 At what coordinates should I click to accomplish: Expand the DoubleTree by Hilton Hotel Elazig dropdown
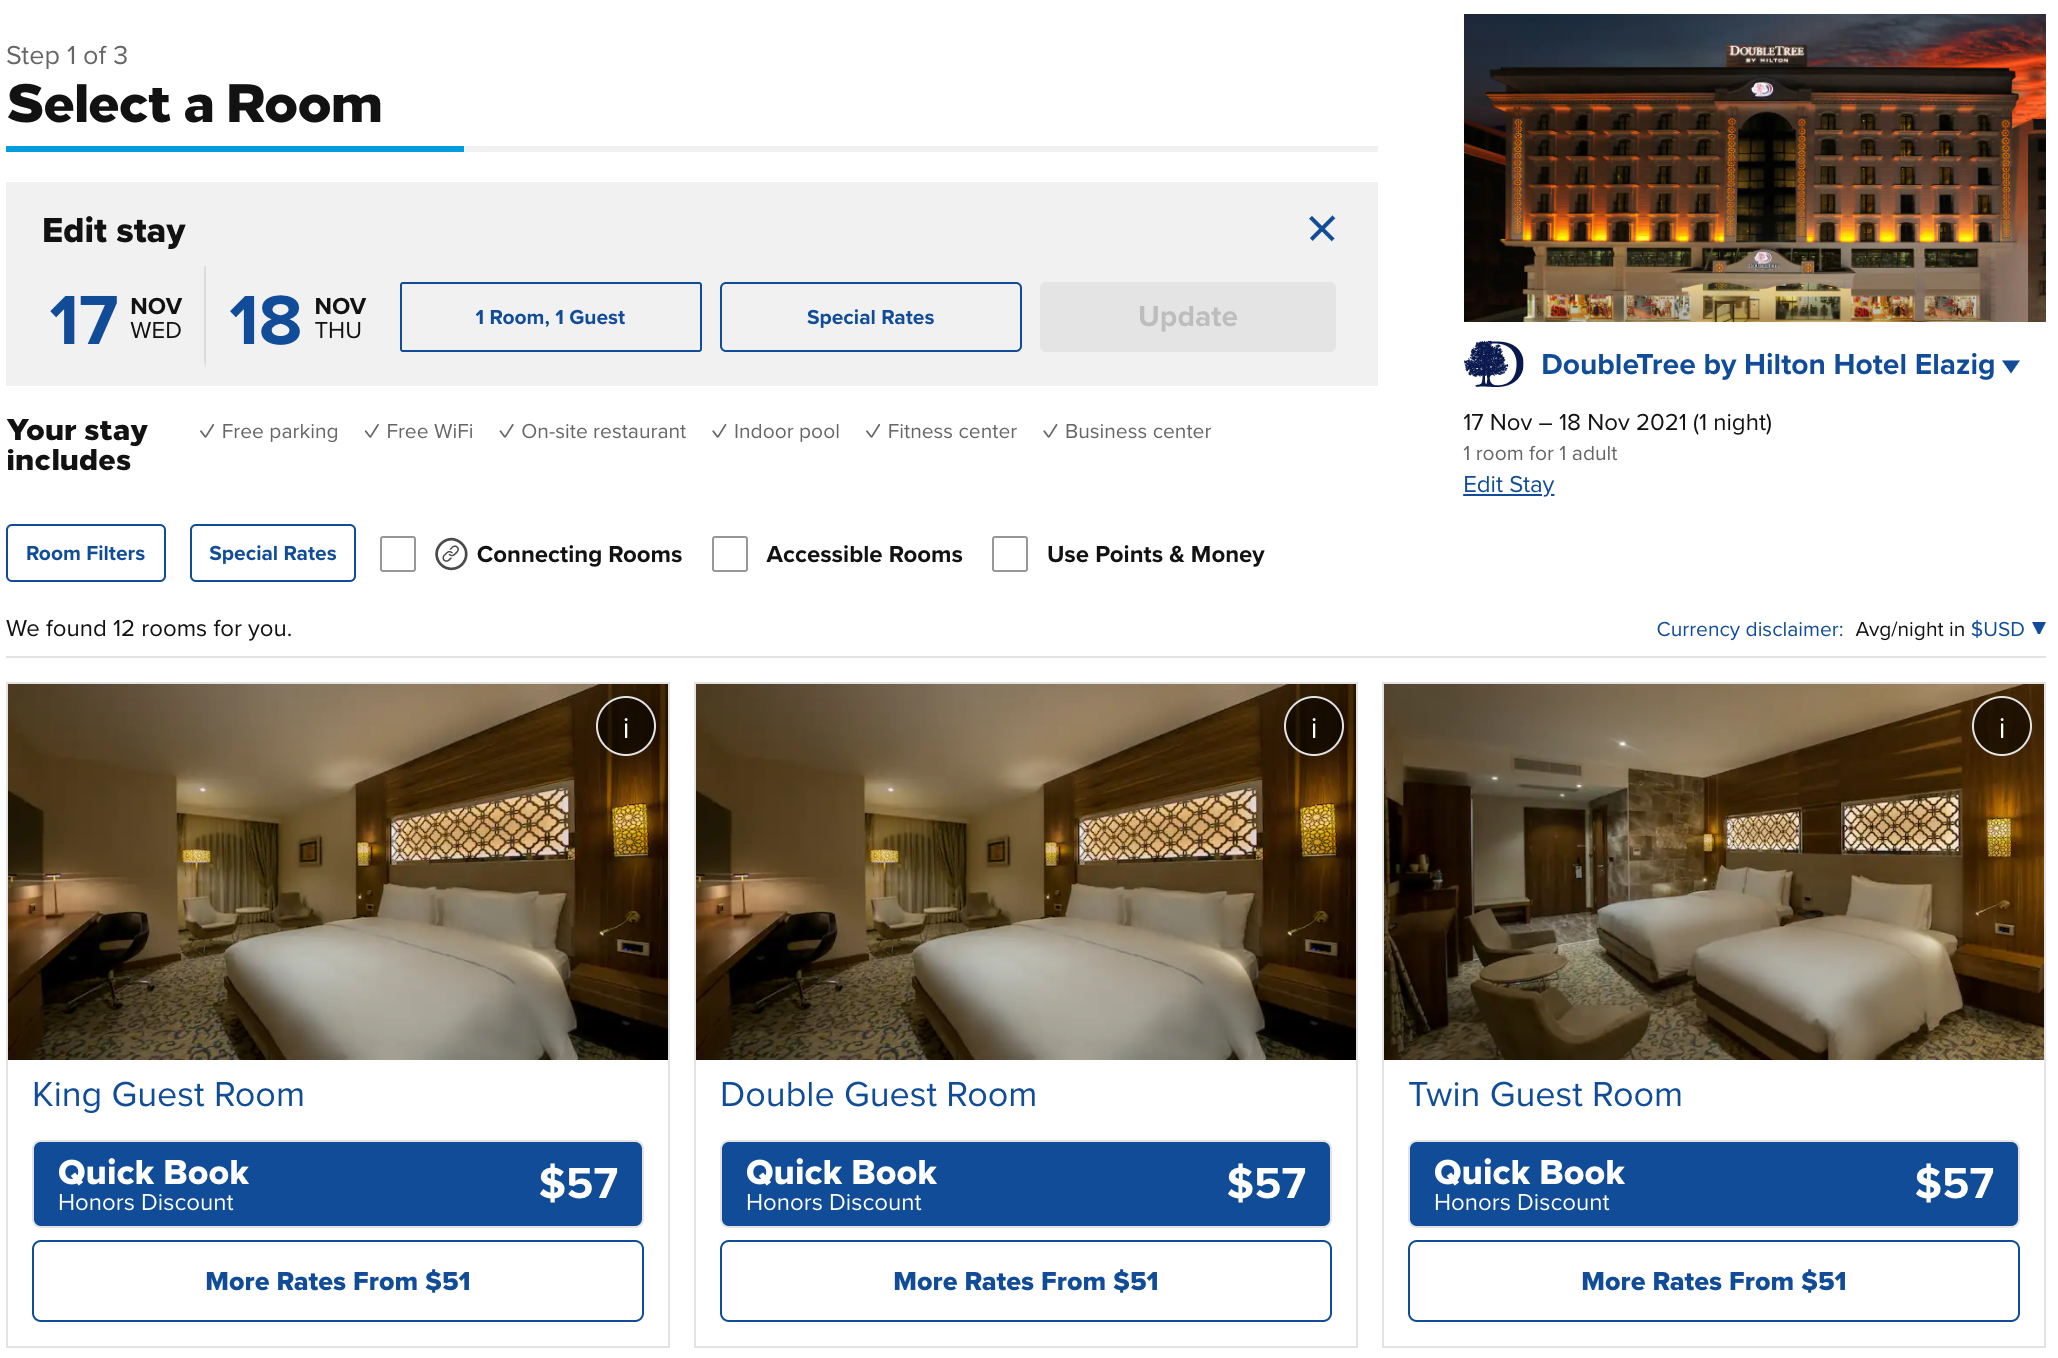point(2011,366)
